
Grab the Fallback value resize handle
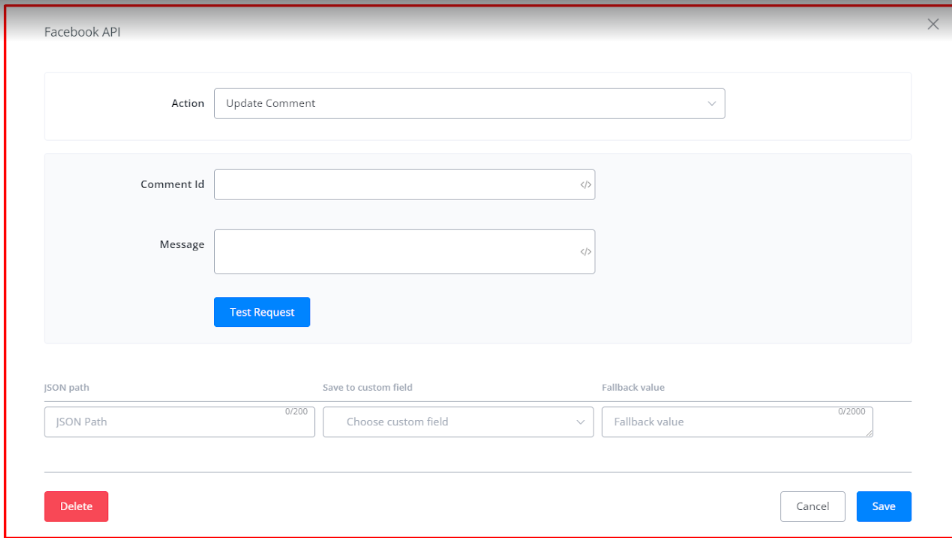(x=869, y=433)
